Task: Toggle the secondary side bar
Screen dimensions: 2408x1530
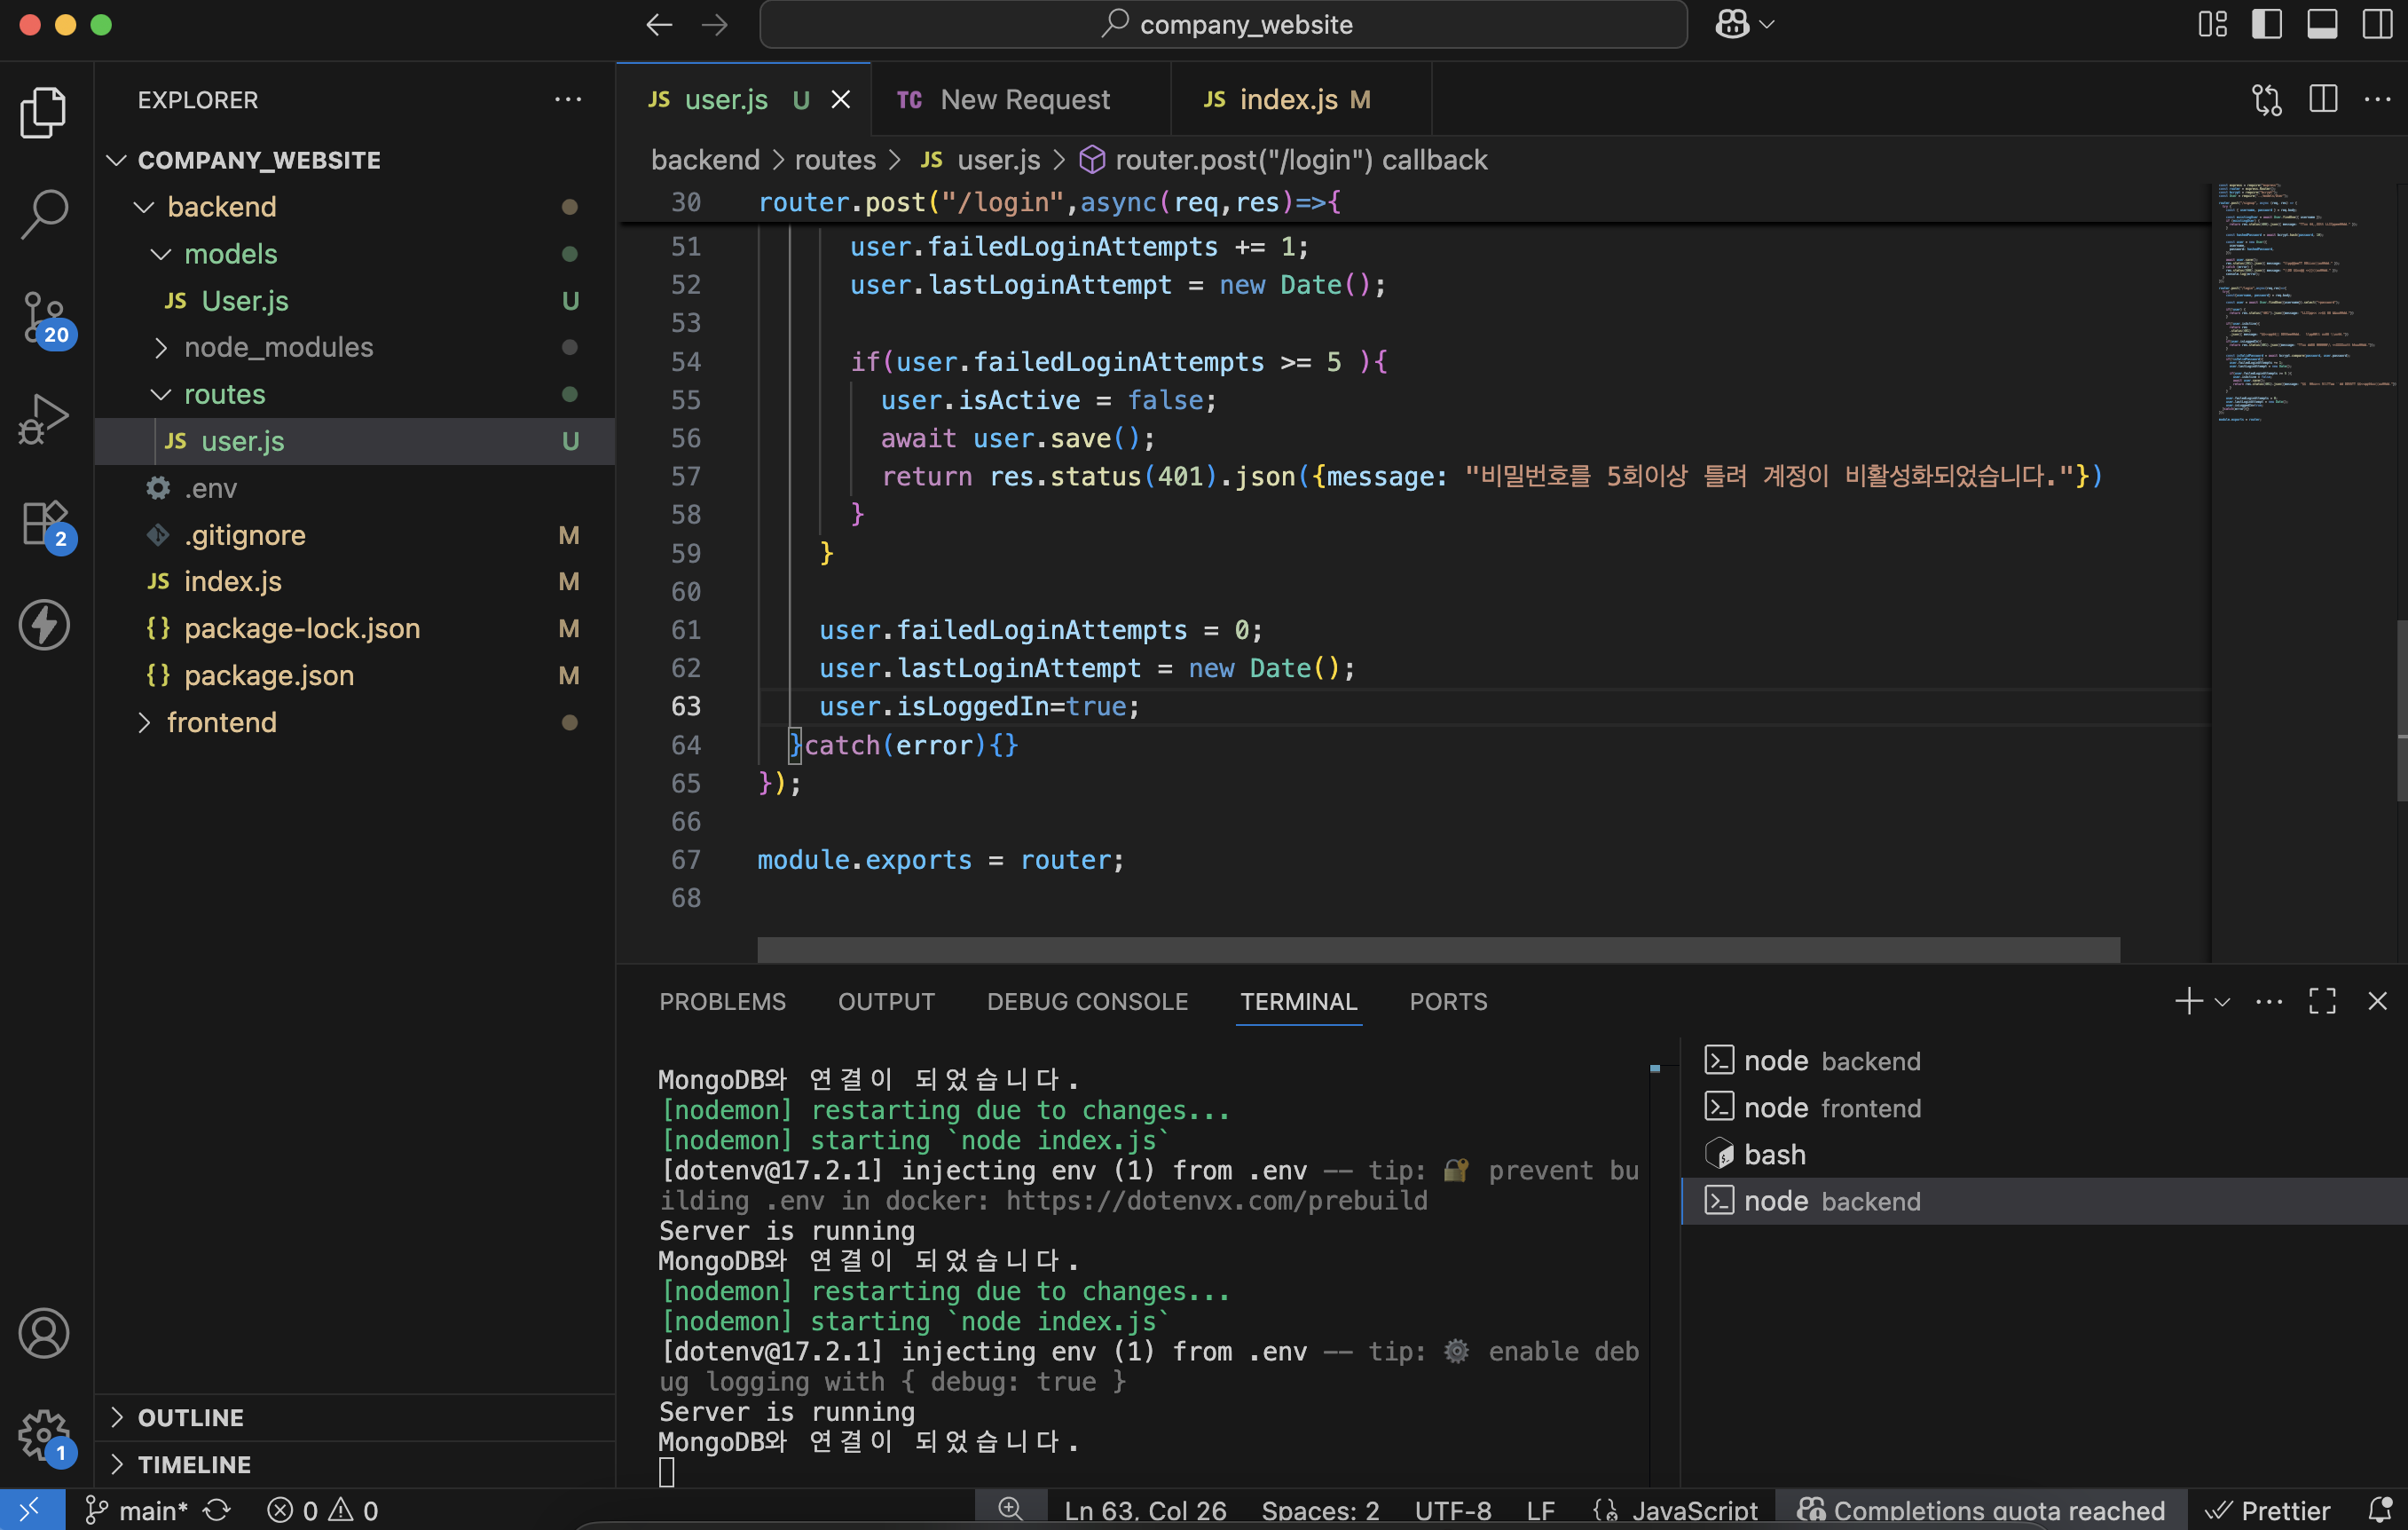Action: 2377,24
